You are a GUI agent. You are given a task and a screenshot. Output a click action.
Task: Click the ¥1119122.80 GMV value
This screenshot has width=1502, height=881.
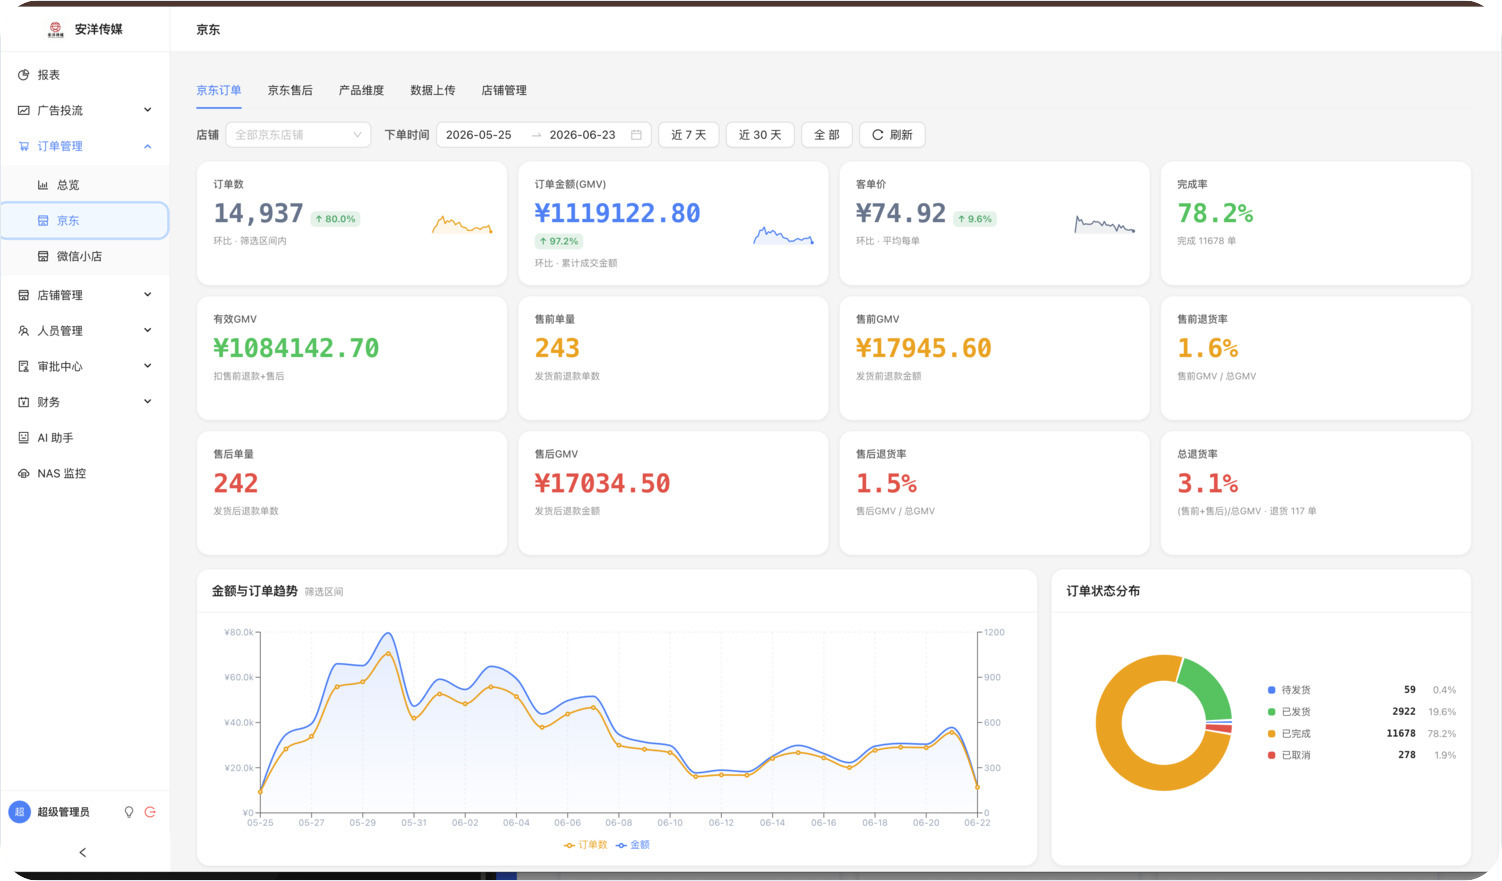(617, 213)
